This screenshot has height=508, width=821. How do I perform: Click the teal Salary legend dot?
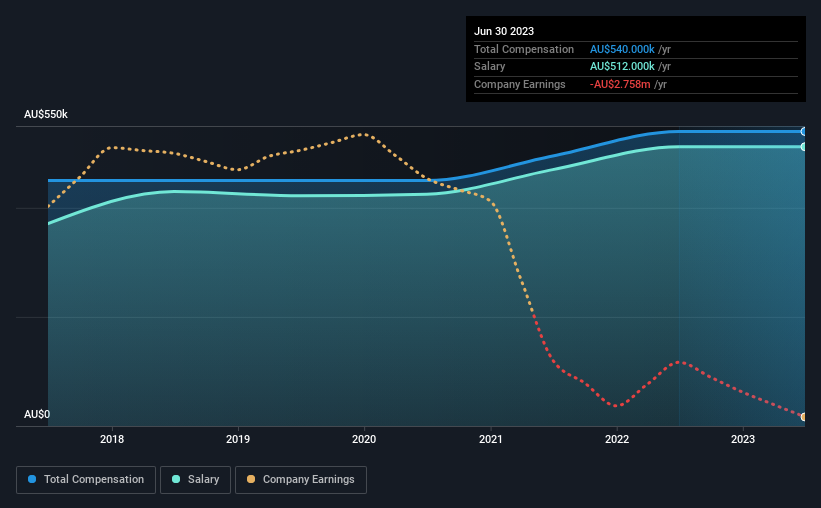pos(176,479)
